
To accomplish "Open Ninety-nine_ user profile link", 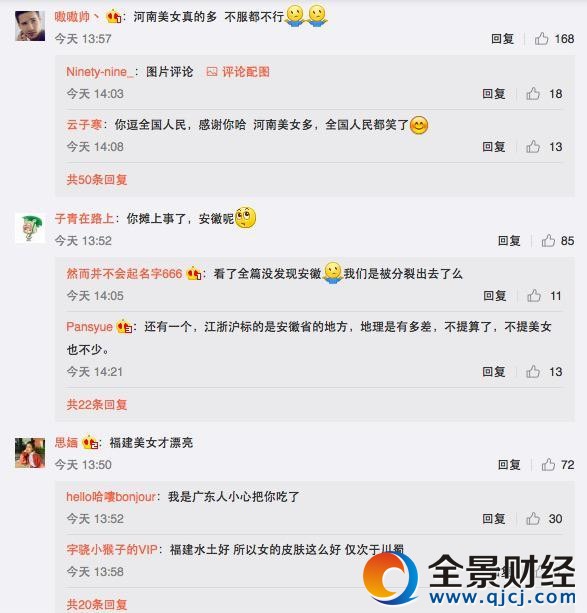I will point(100,72).
